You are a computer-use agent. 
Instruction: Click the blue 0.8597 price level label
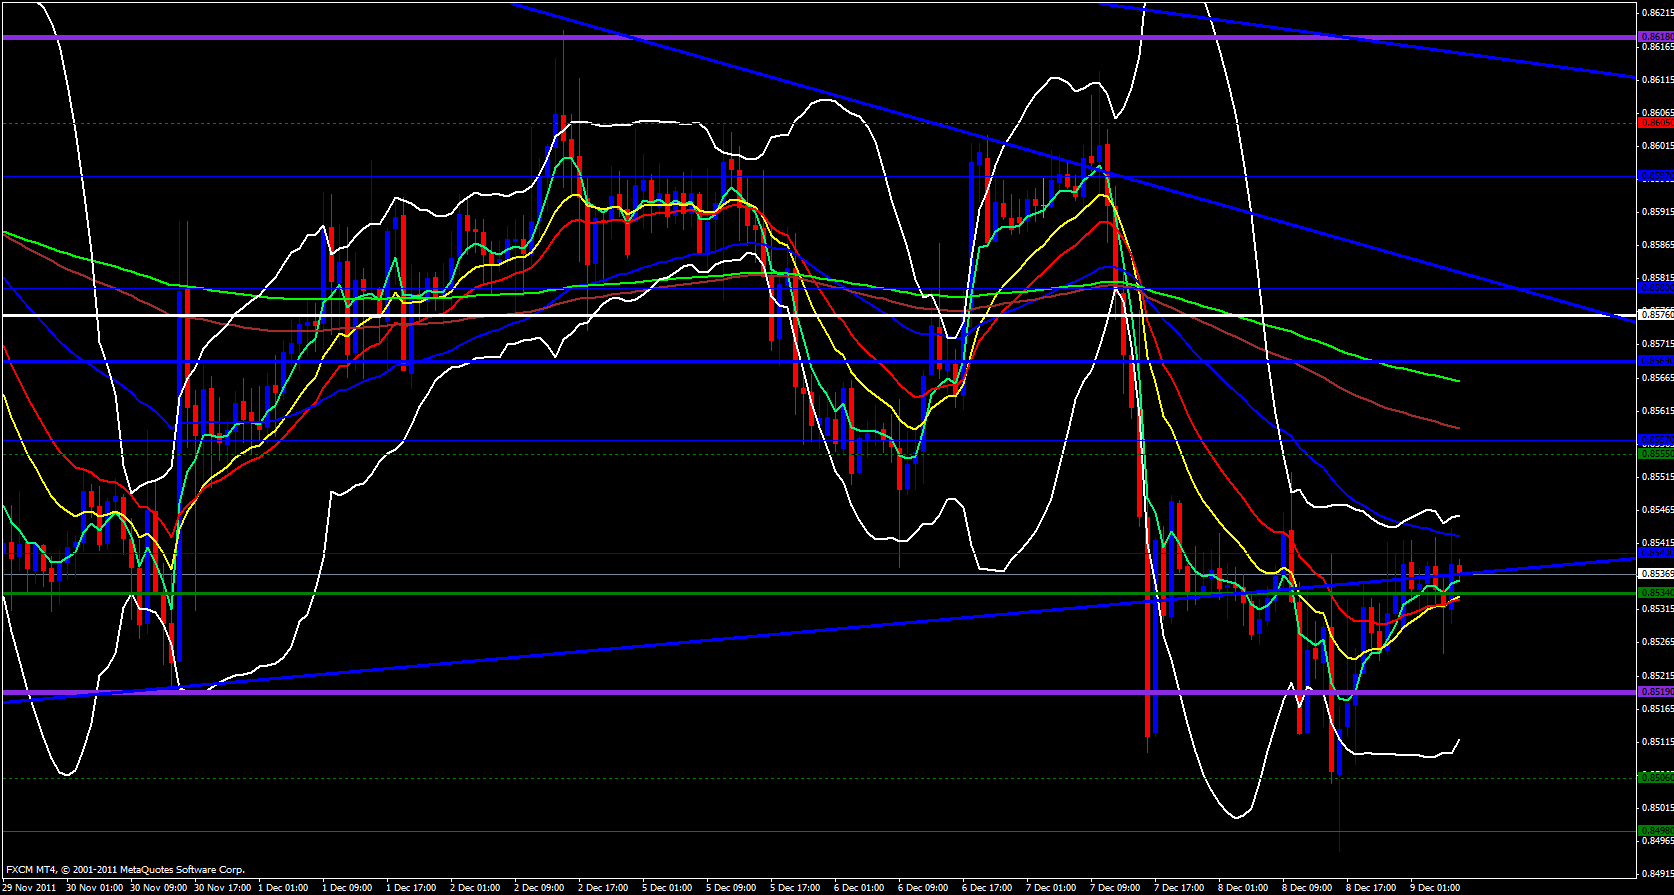pyautogui.click(x=1655, y=176)
